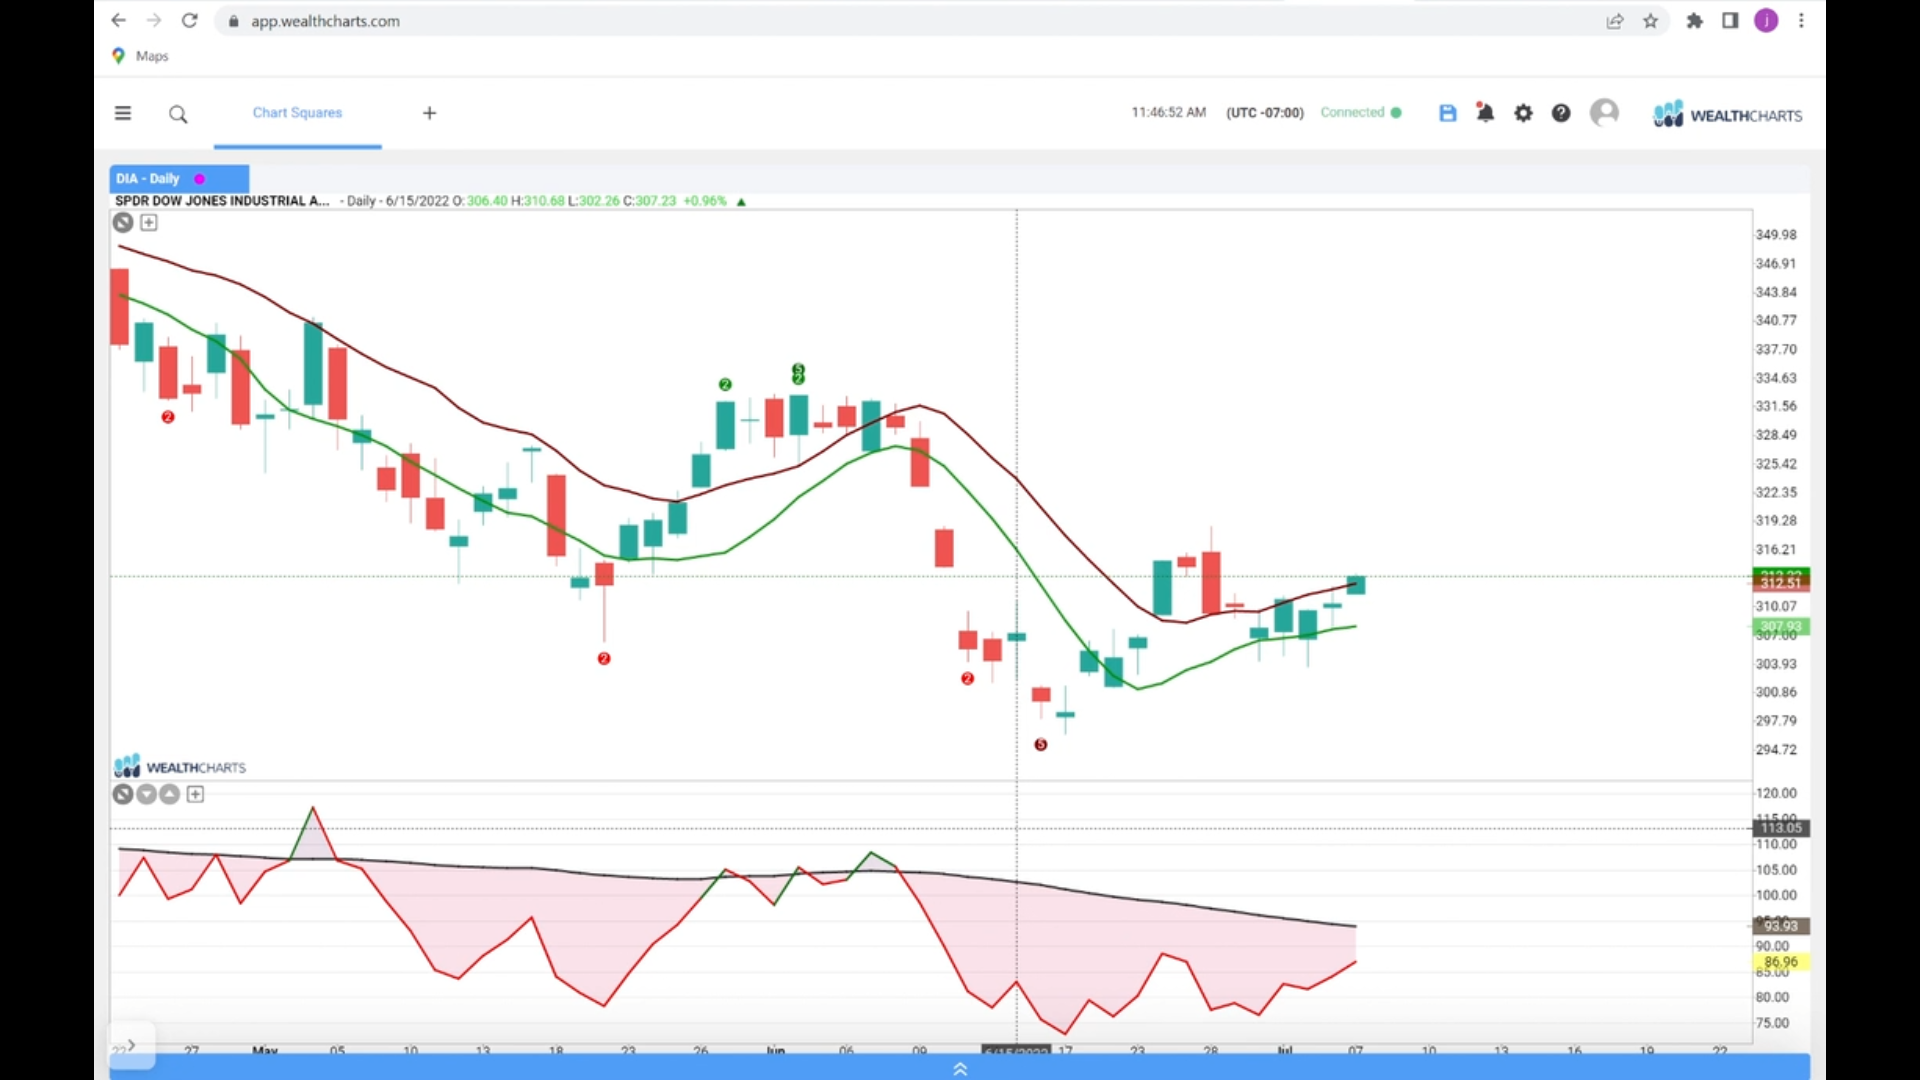The height and width of the screenshot is (1080, 1920).
Task: Add indicator to lower pane with plus box
Action: (196, 794)
